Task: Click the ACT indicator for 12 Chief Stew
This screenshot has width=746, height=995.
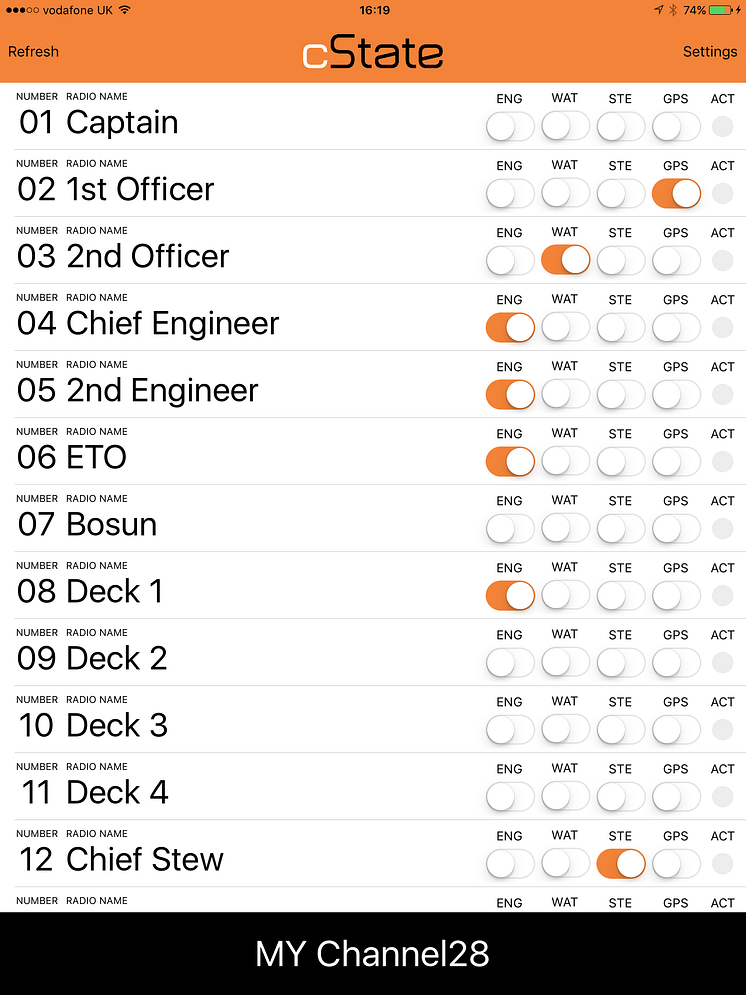Action: [x=722, y=863]
